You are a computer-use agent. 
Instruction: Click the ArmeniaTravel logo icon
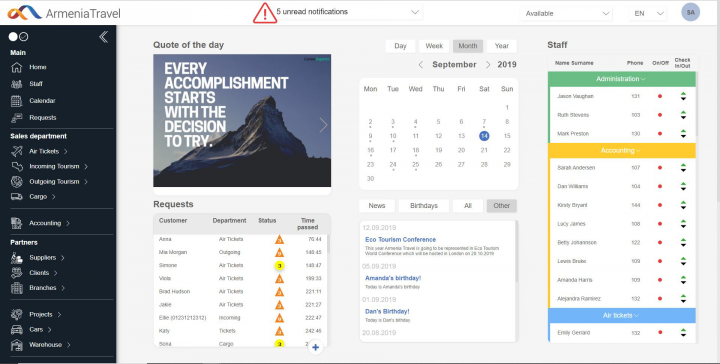click(x=24, y=13)
